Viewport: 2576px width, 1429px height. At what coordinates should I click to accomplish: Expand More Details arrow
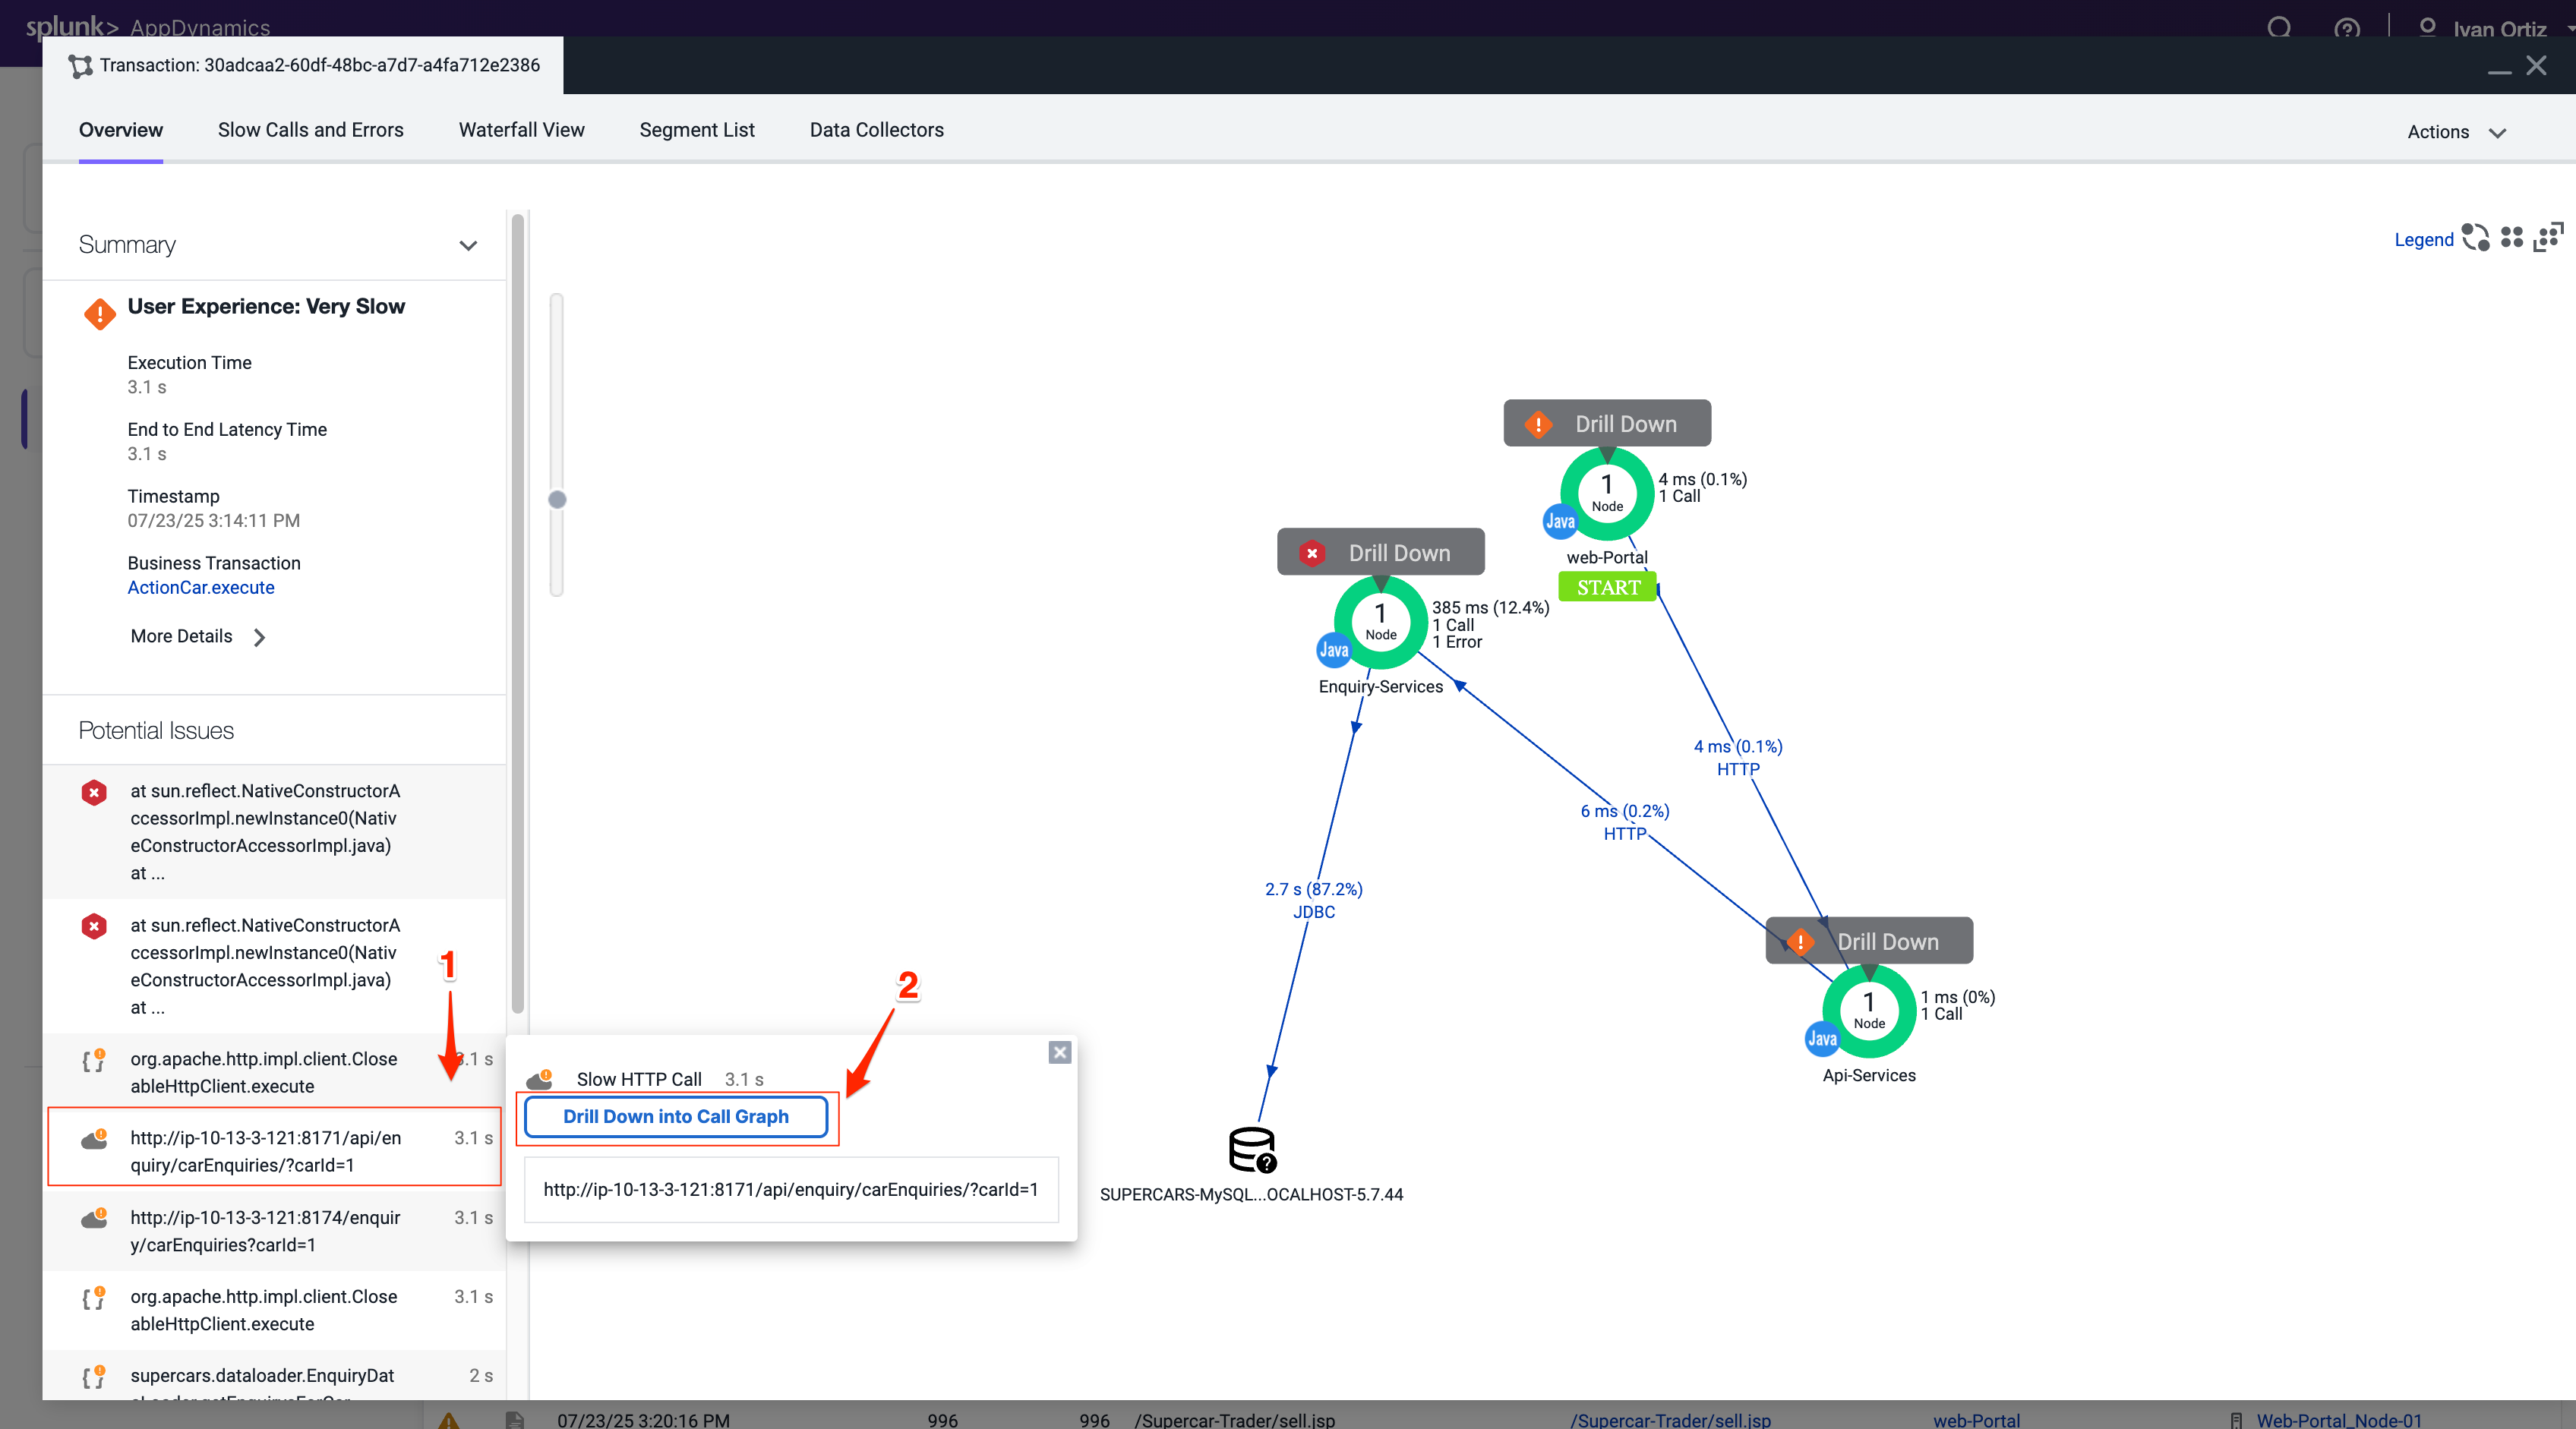[x=259, y=637]
